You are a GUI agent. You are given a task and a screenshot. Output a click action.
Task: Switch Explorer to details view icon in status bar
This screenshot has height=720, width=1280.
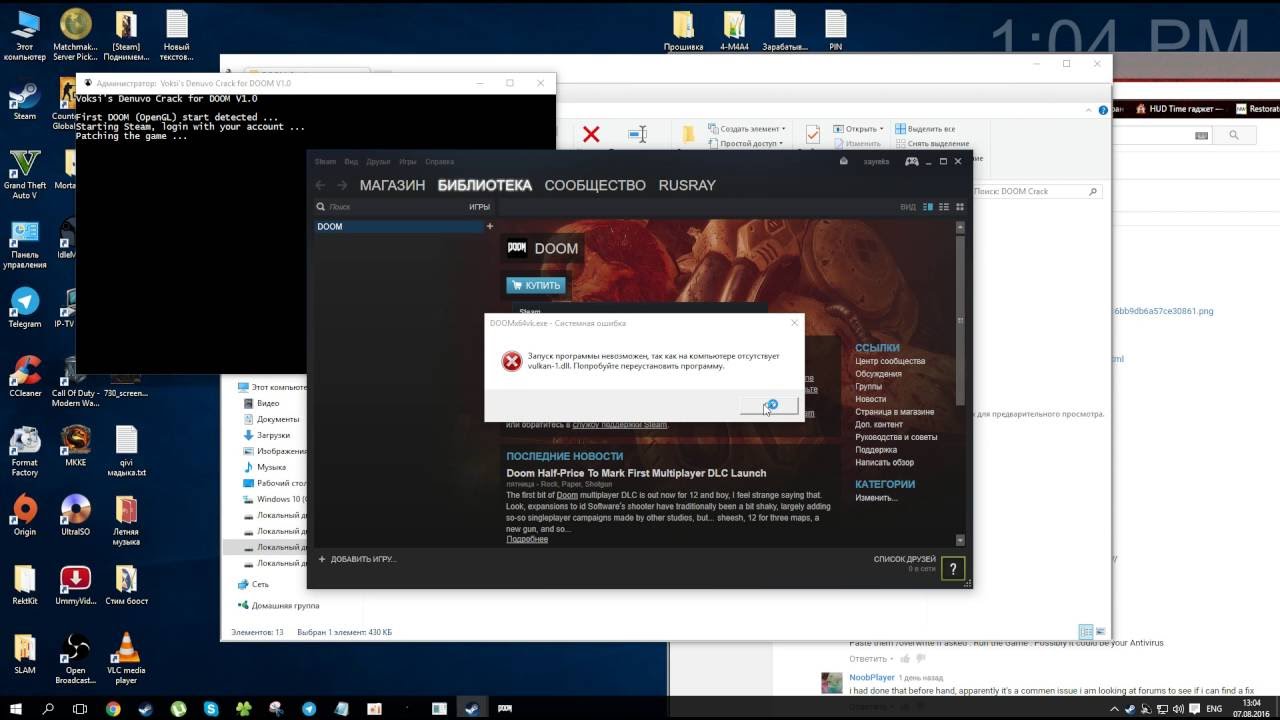click(x=1086, y=632)
